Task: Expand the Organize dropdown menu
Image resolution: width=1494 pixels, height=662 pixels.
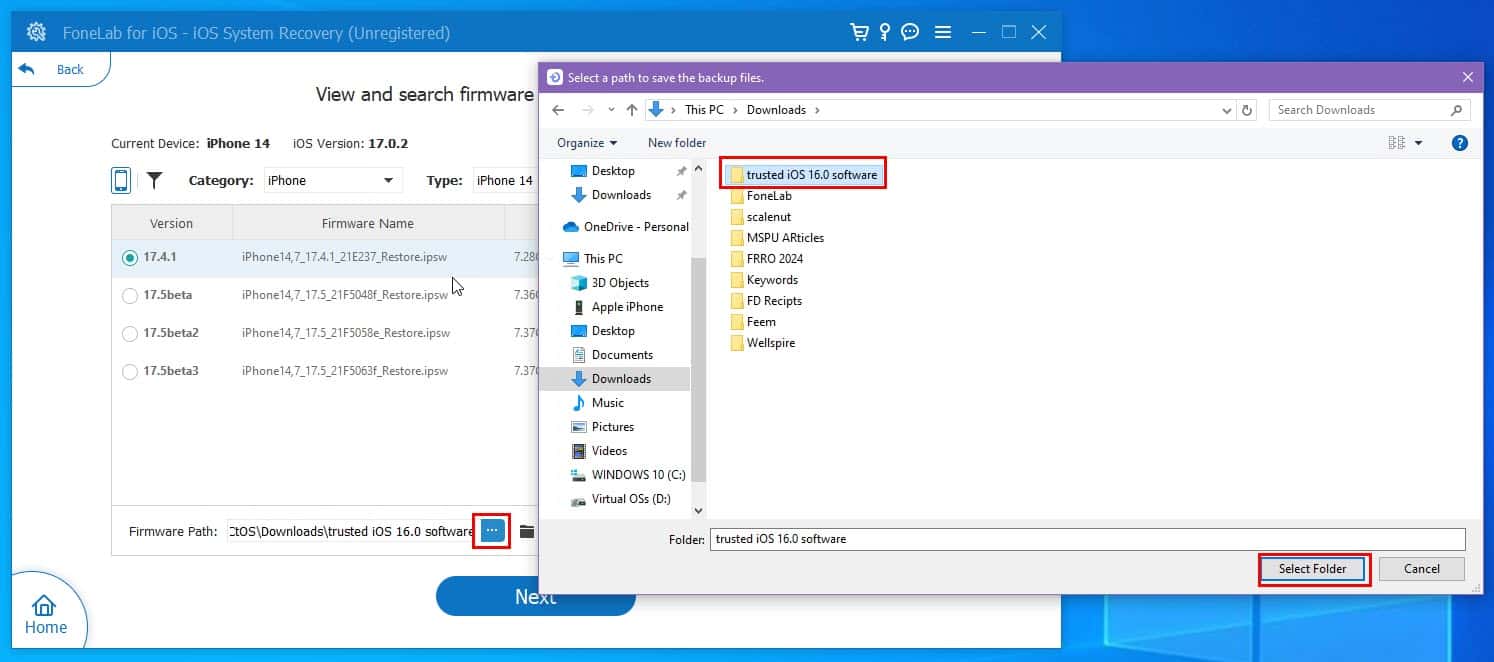Action: [587, 143]
